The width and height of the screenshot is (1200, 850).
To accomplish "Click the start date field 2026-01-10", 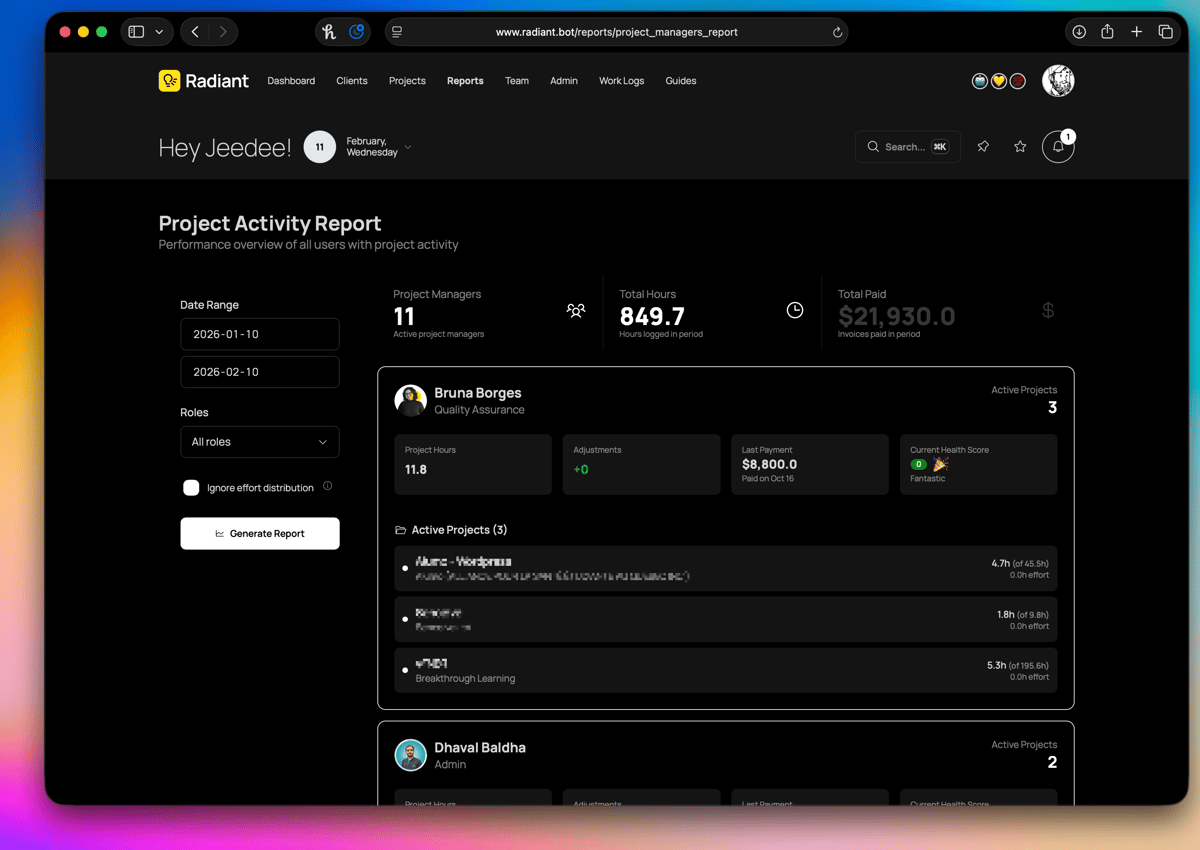I will point(260,334).
